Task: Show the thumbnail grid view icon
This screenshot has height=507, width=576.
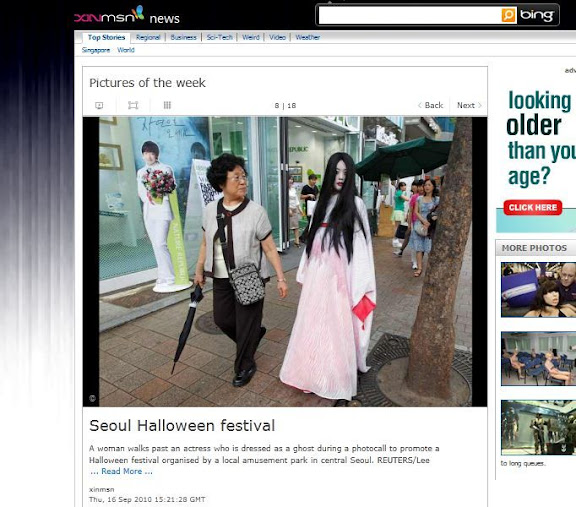Action: (x=167, y=105)
